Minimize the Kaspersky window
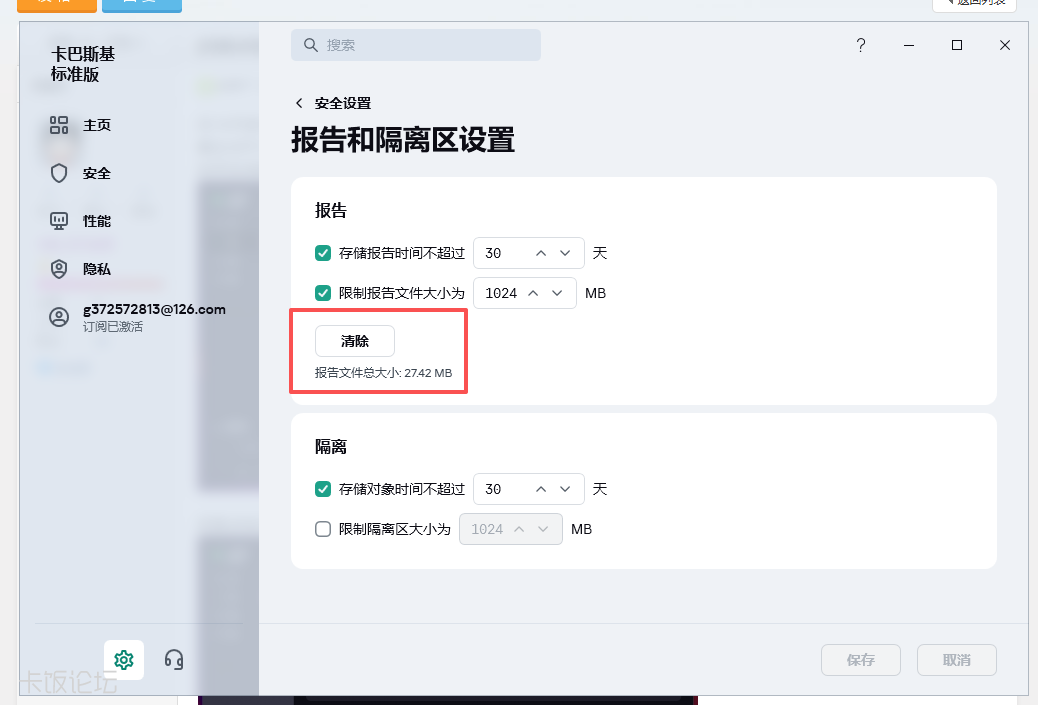1038x705 pixels. click(x=909, y=45)
